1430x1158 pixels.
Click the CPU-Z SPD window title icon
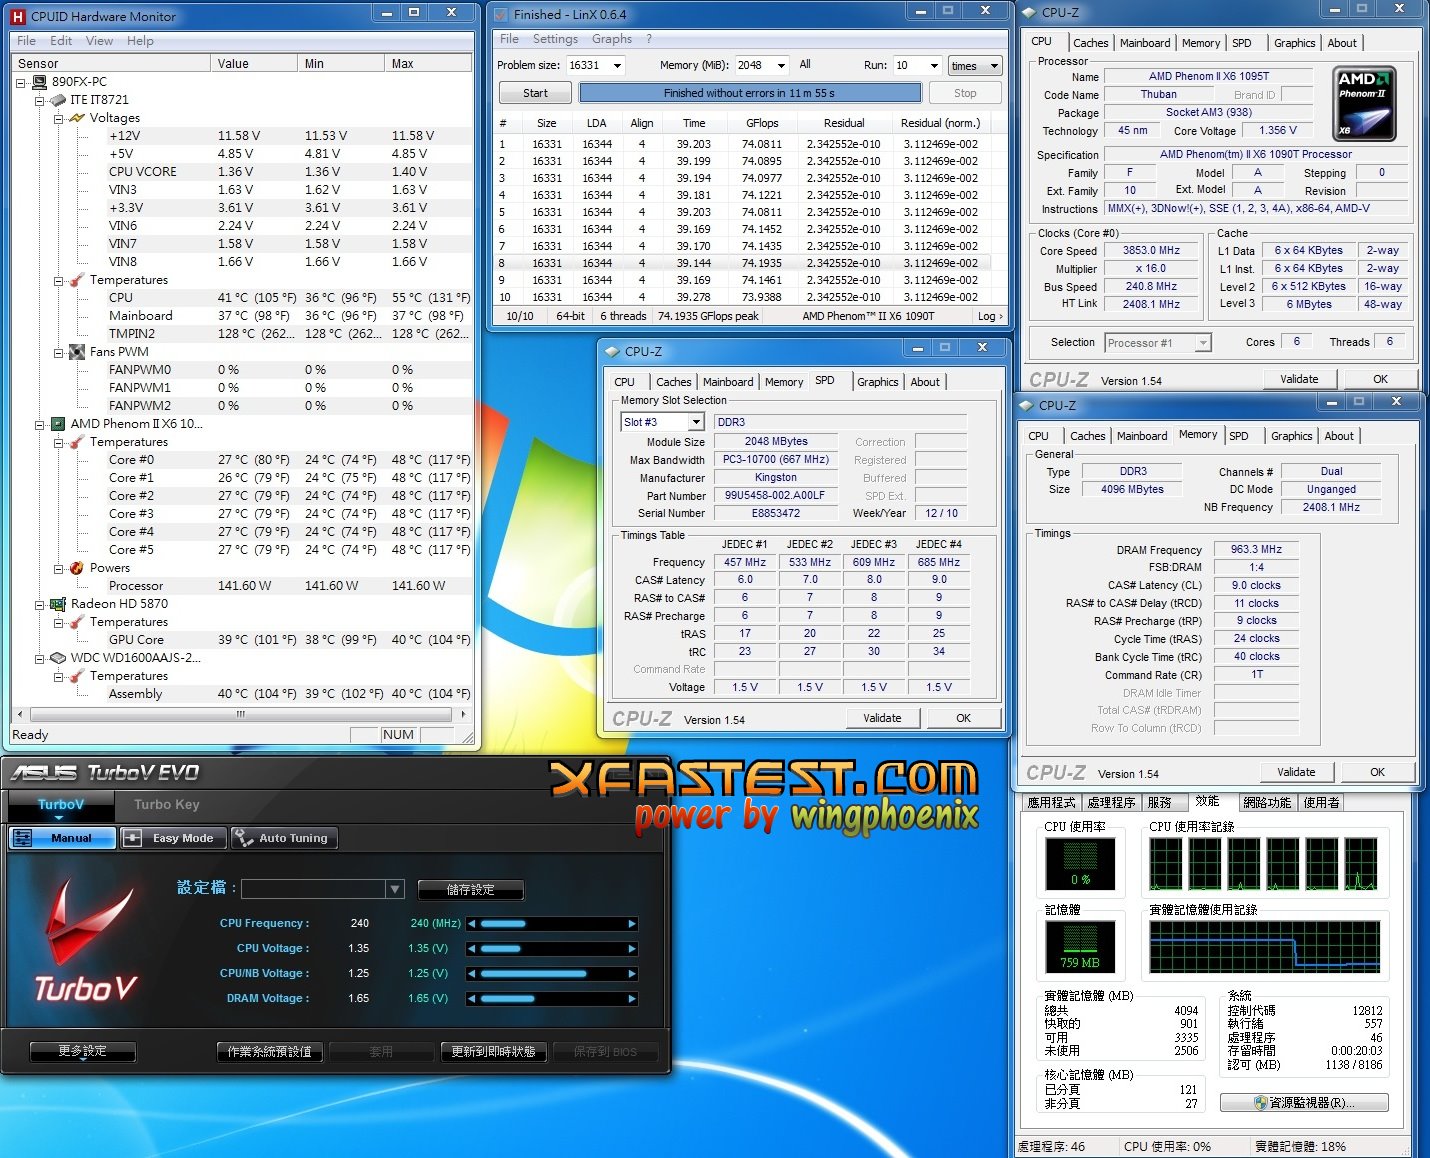[612, 351]
